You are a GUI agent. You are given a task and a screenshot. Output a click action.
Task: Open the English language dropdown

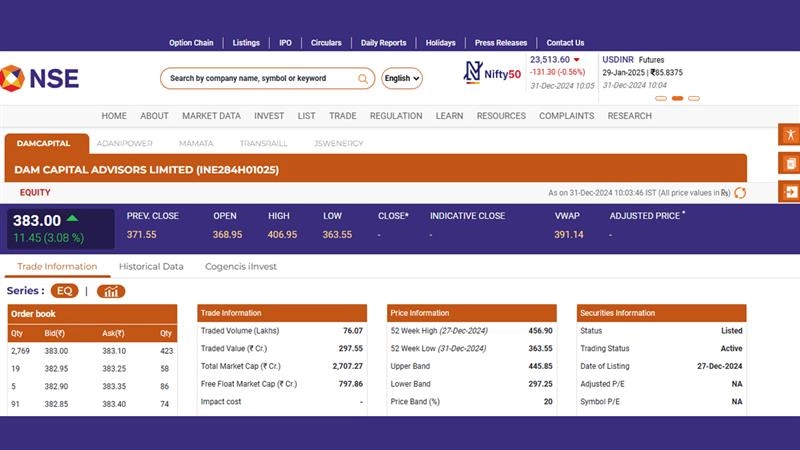[402, 78]
